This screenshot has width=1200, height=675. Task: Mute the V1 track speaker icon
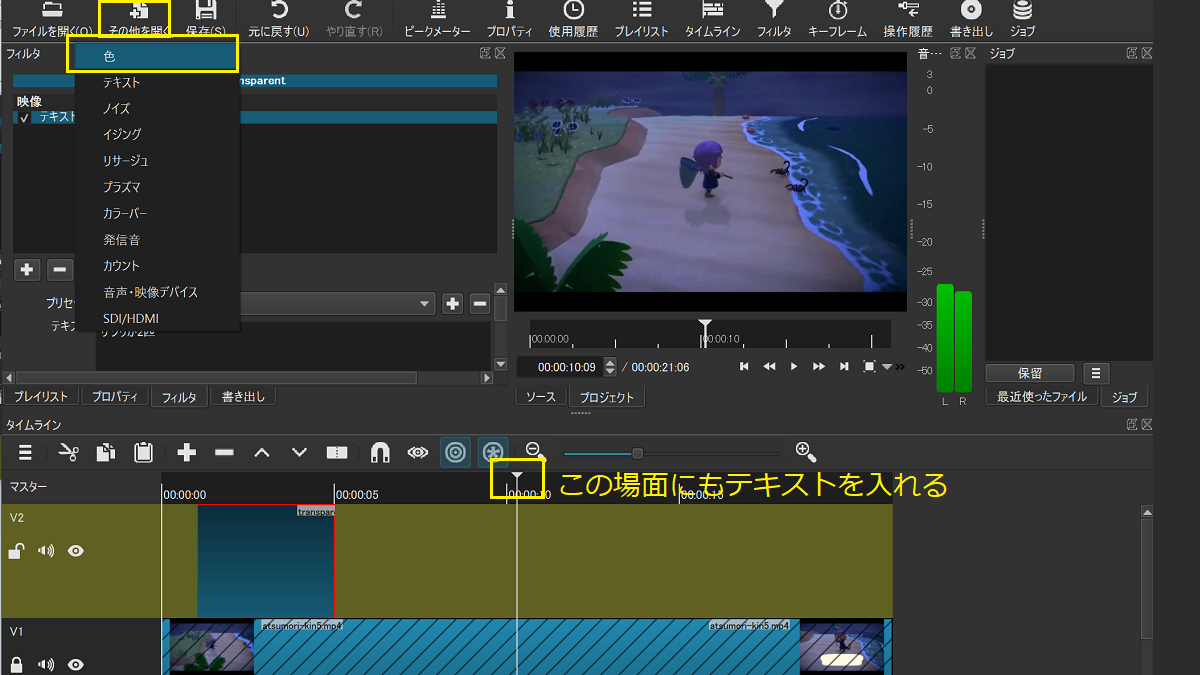click(x=45, y=664)
